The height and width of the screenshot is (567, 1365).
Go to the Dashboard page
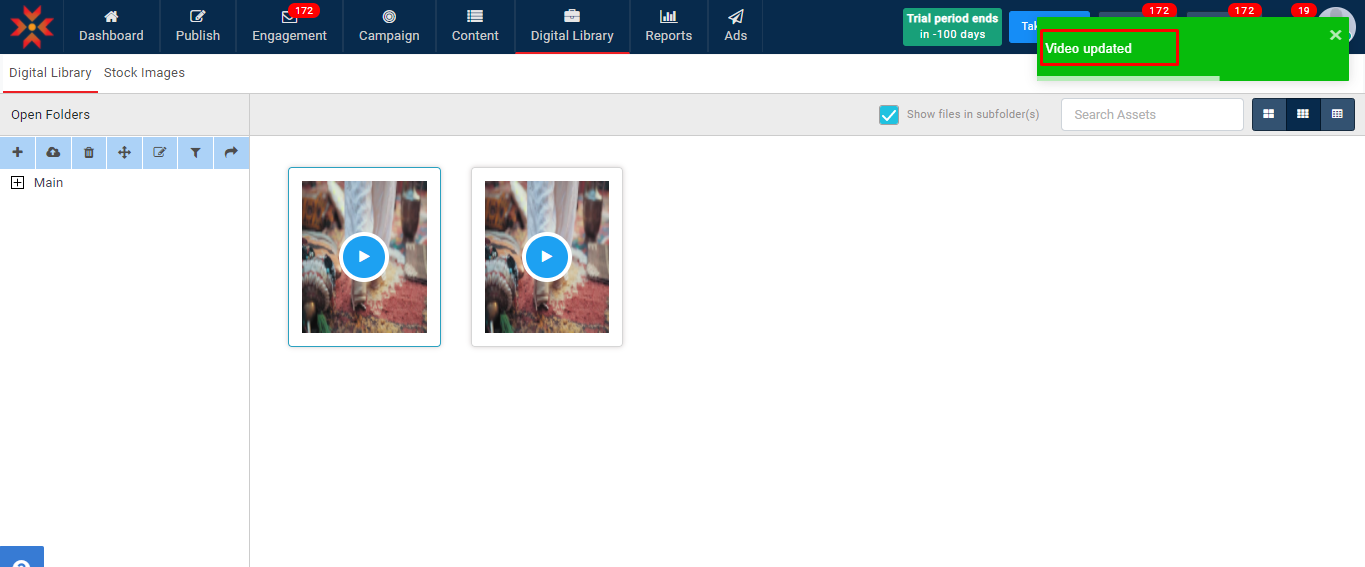click(x=111, y=26)
